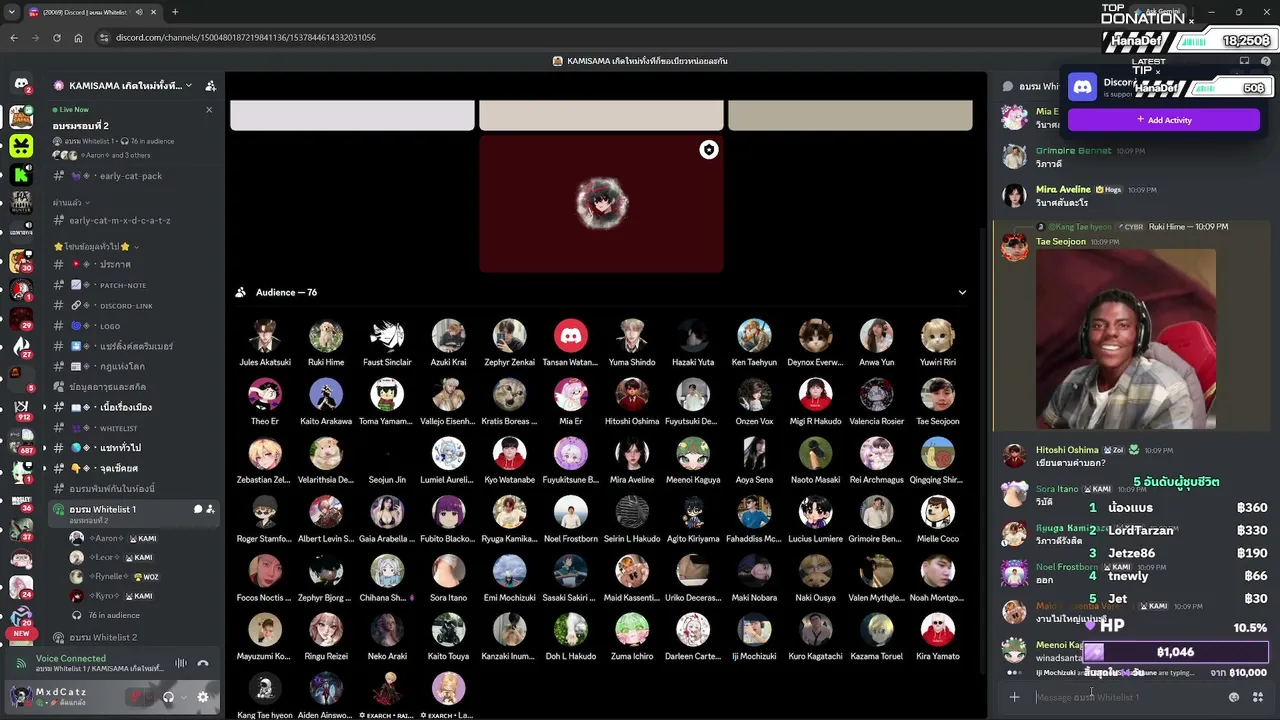Click the speaker tile settings badge icon
The height and width of the screenshot is (720, 1280).
[709, 150]
